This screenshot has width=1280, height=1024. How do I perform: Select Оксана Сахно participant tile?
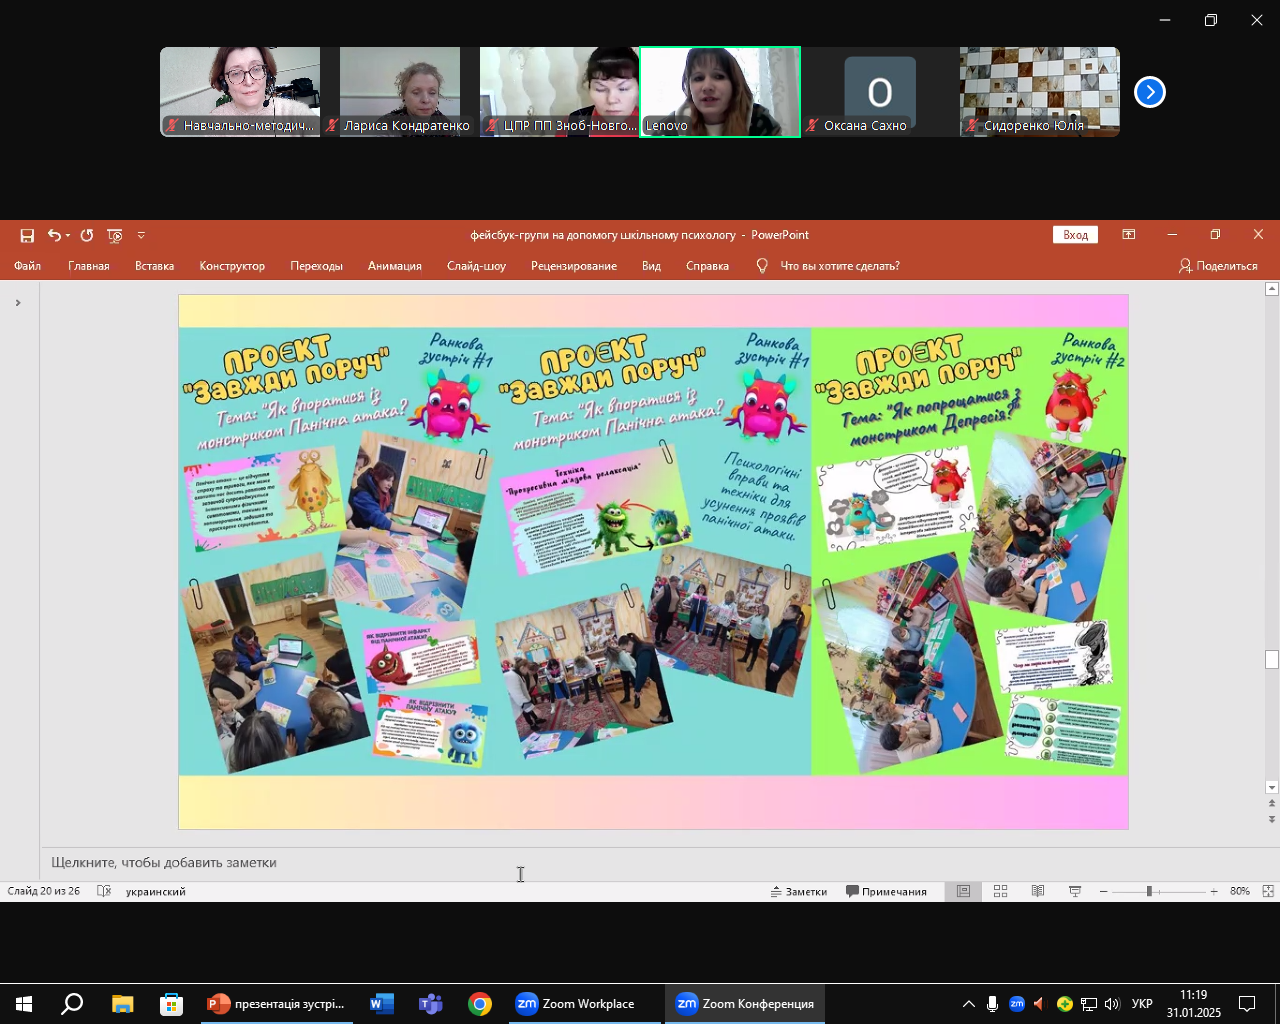click(x=880, y=92)
